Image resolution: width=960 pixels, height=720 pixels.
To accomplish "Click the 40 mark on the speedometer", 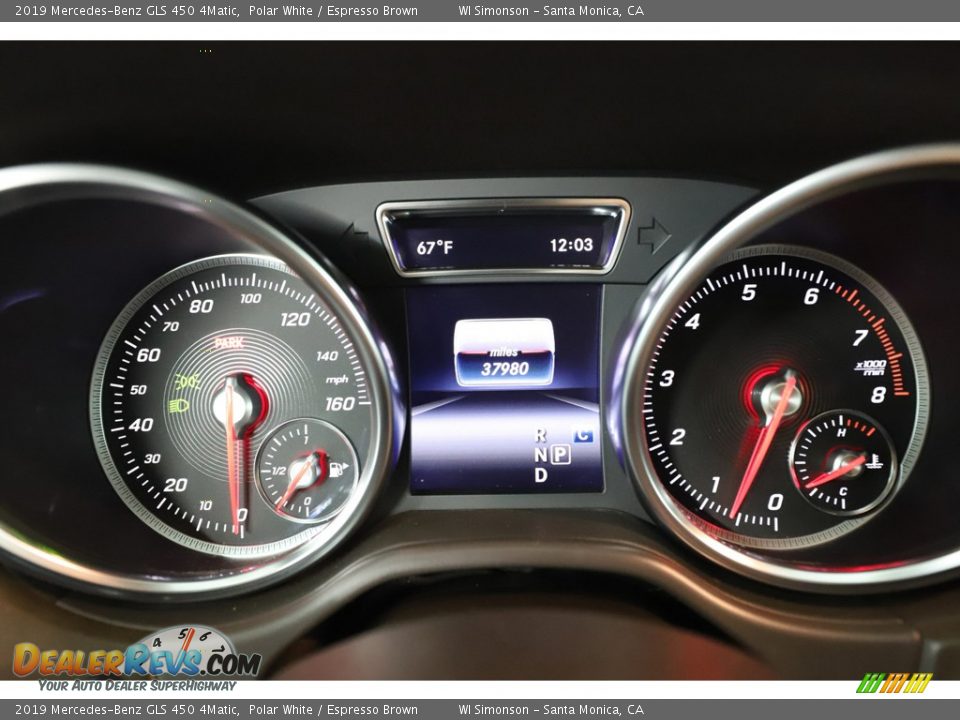I will tap(141, 424).
